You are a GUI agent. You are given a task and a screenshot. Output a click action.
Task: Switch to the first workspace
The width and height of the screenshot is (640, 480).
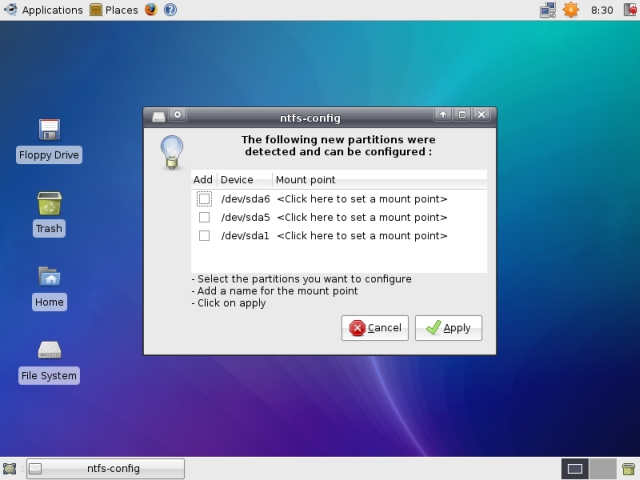[x=575, y=469]
